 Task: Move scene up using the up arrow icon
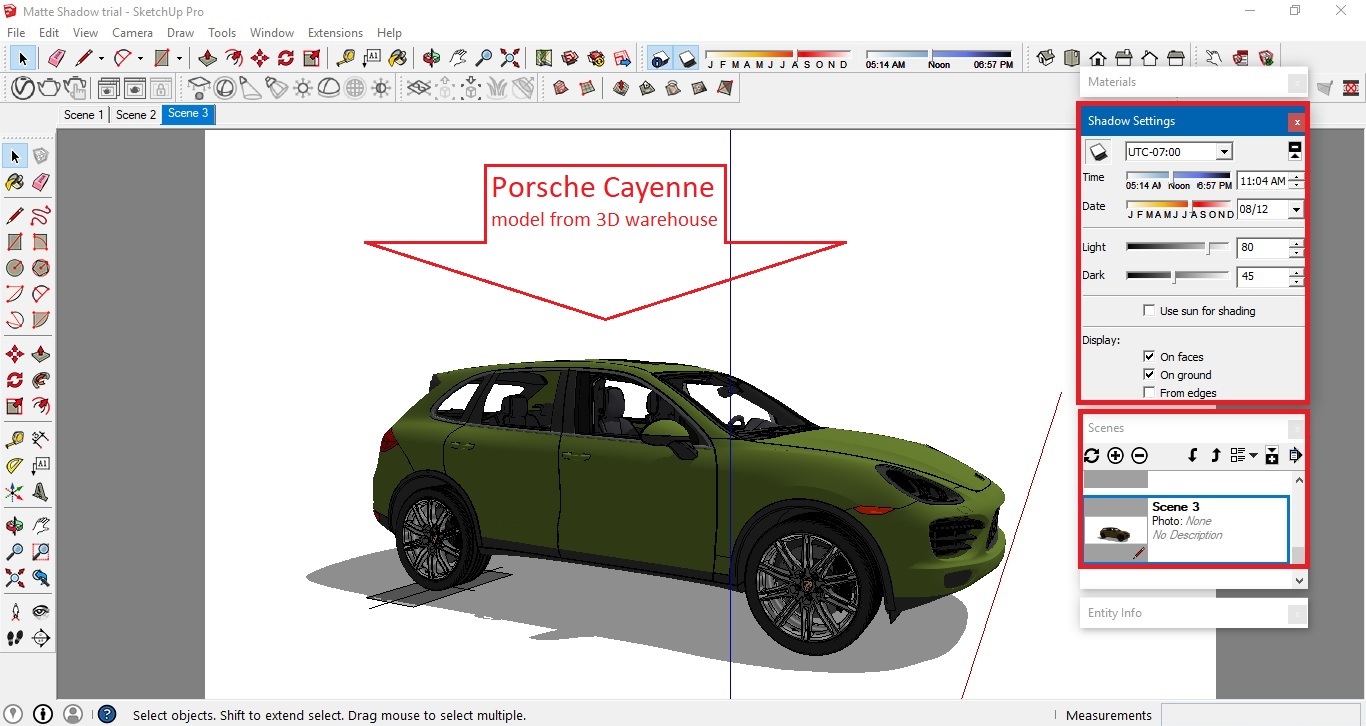(x=1216, y=455)
